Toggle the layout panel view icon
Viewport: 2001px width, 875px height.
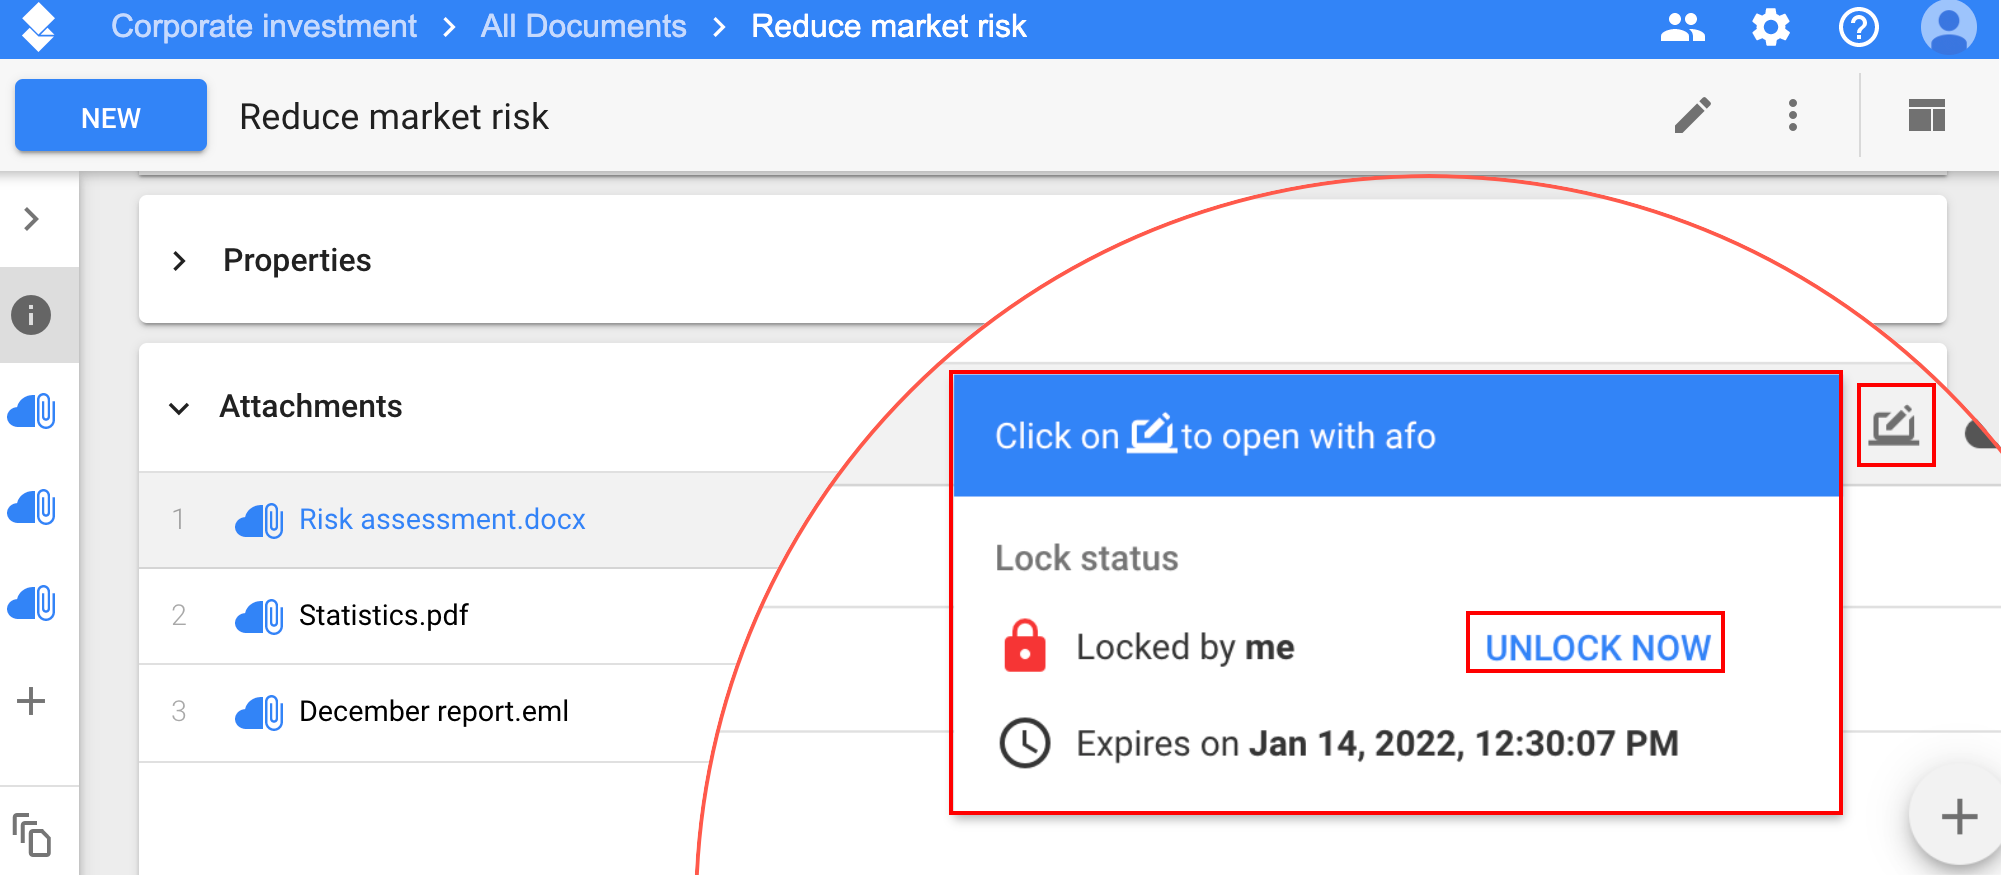(x=1926, y=116)
